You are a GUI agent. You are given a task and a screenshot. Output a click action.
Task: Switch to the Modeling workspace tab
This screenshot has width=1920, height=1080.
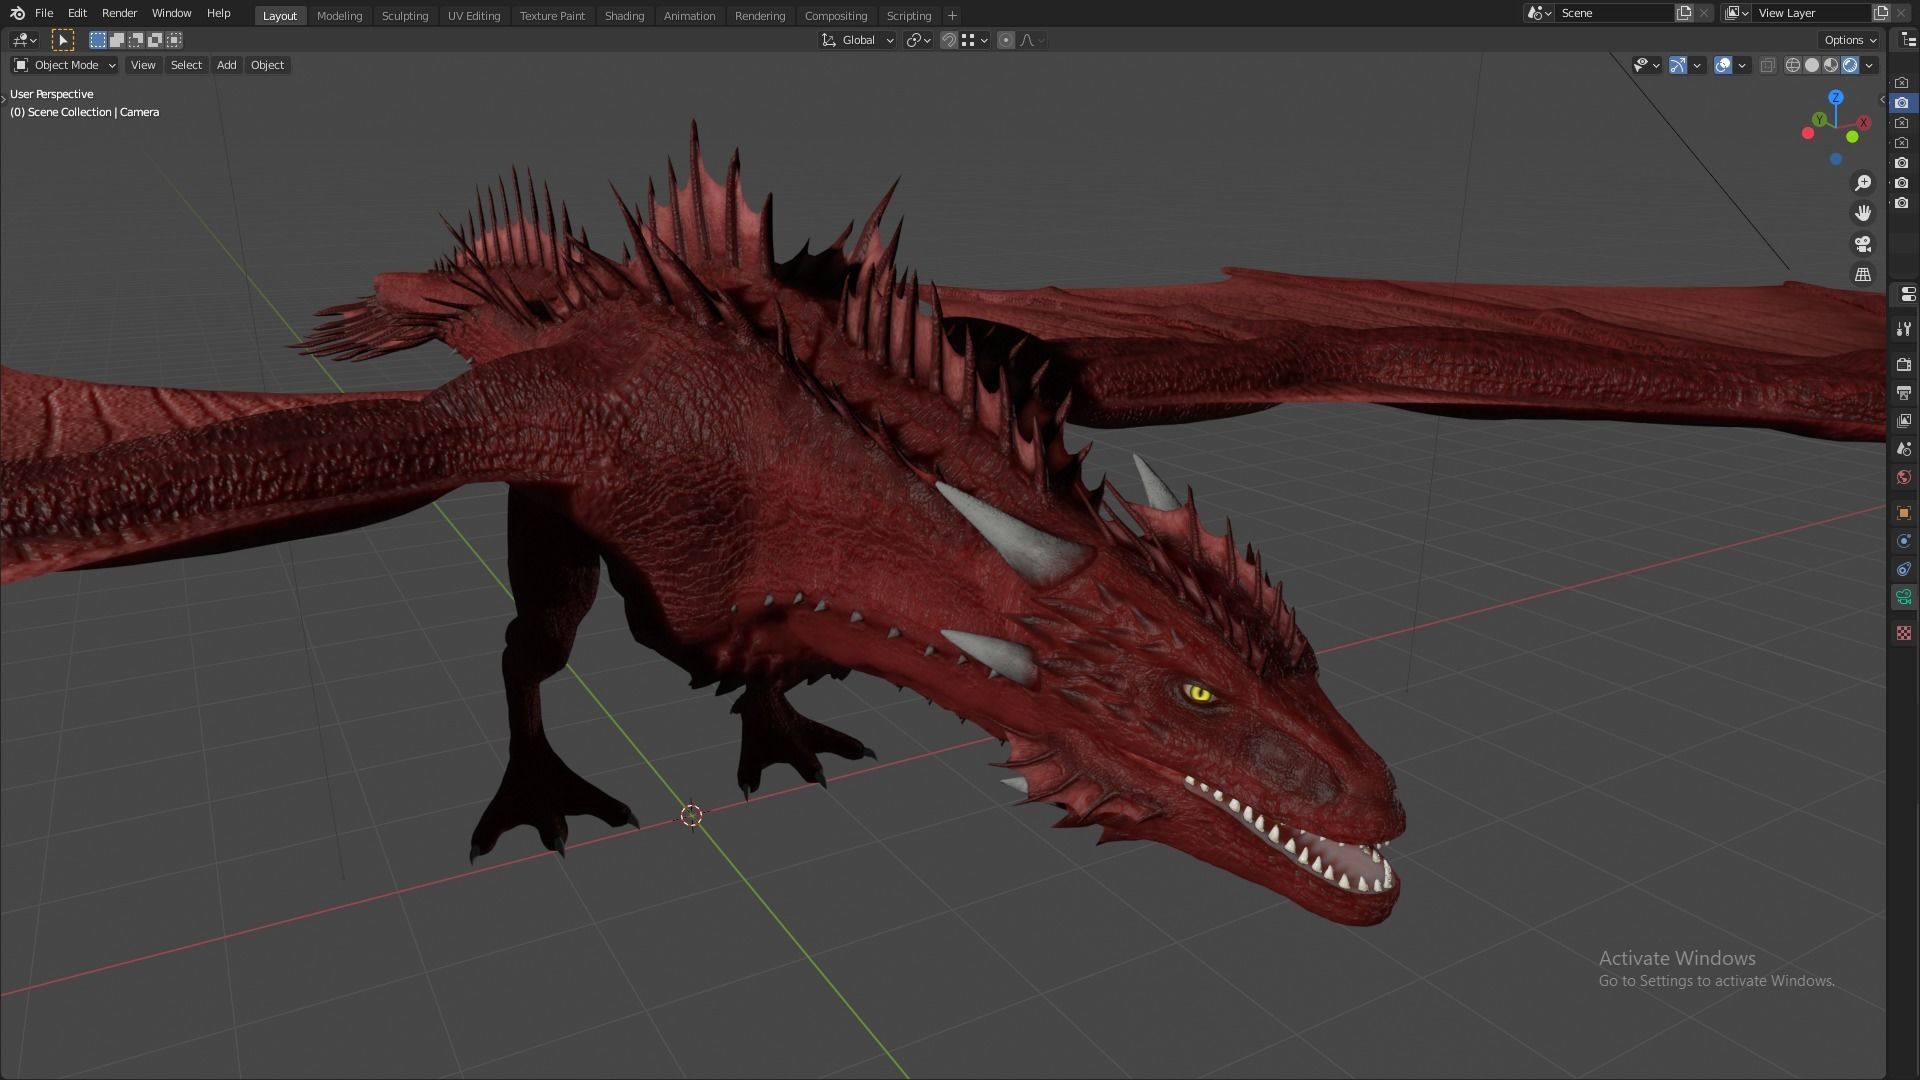pyautogui.click(x=339, y=16)
